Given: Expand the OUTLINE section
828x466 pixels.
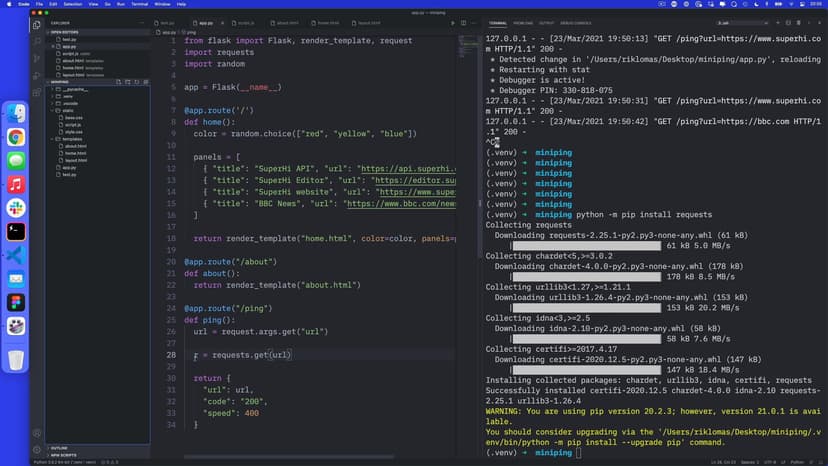Looking at the screenshot, I should [x=59, y=447].
